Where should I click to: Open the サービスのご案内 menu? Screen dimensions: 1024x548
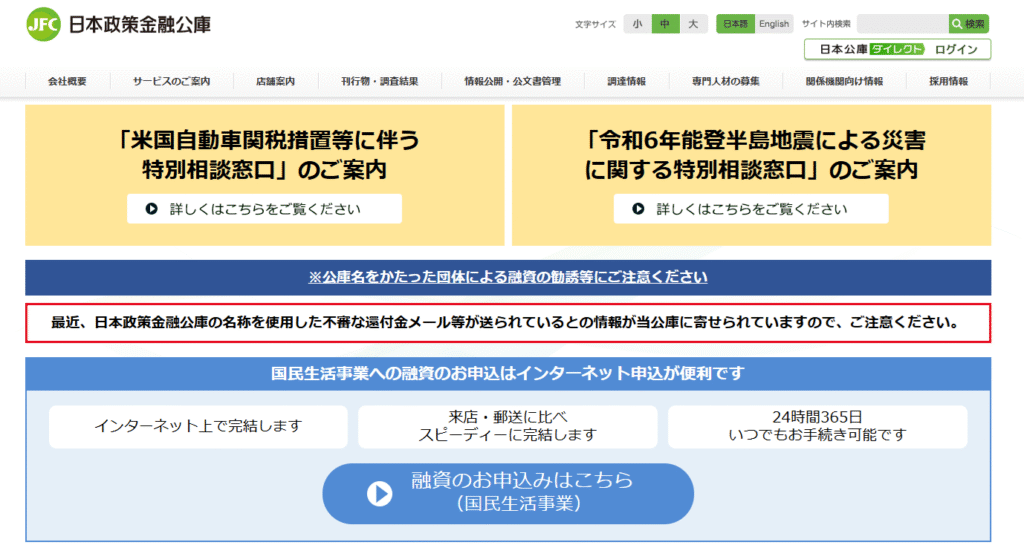click(171, 82)
